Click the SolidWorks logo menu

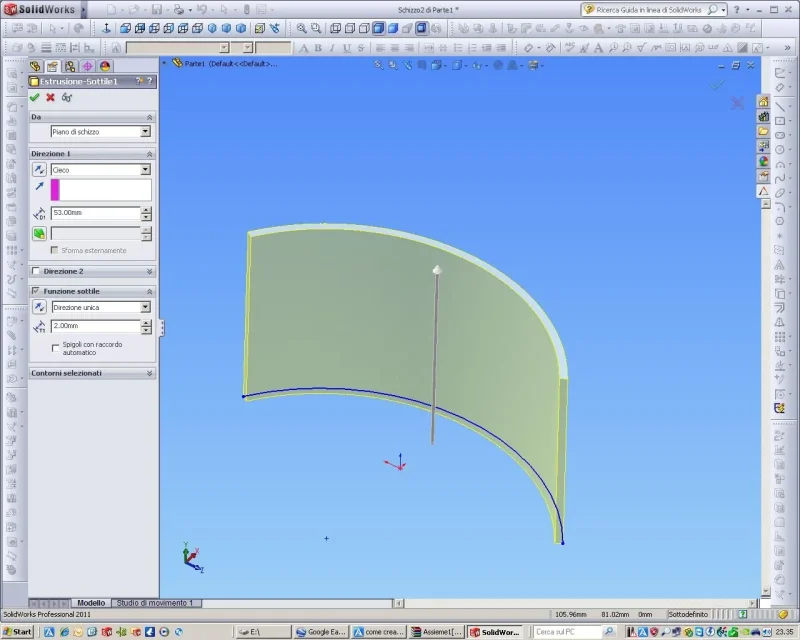pos(40,9)
